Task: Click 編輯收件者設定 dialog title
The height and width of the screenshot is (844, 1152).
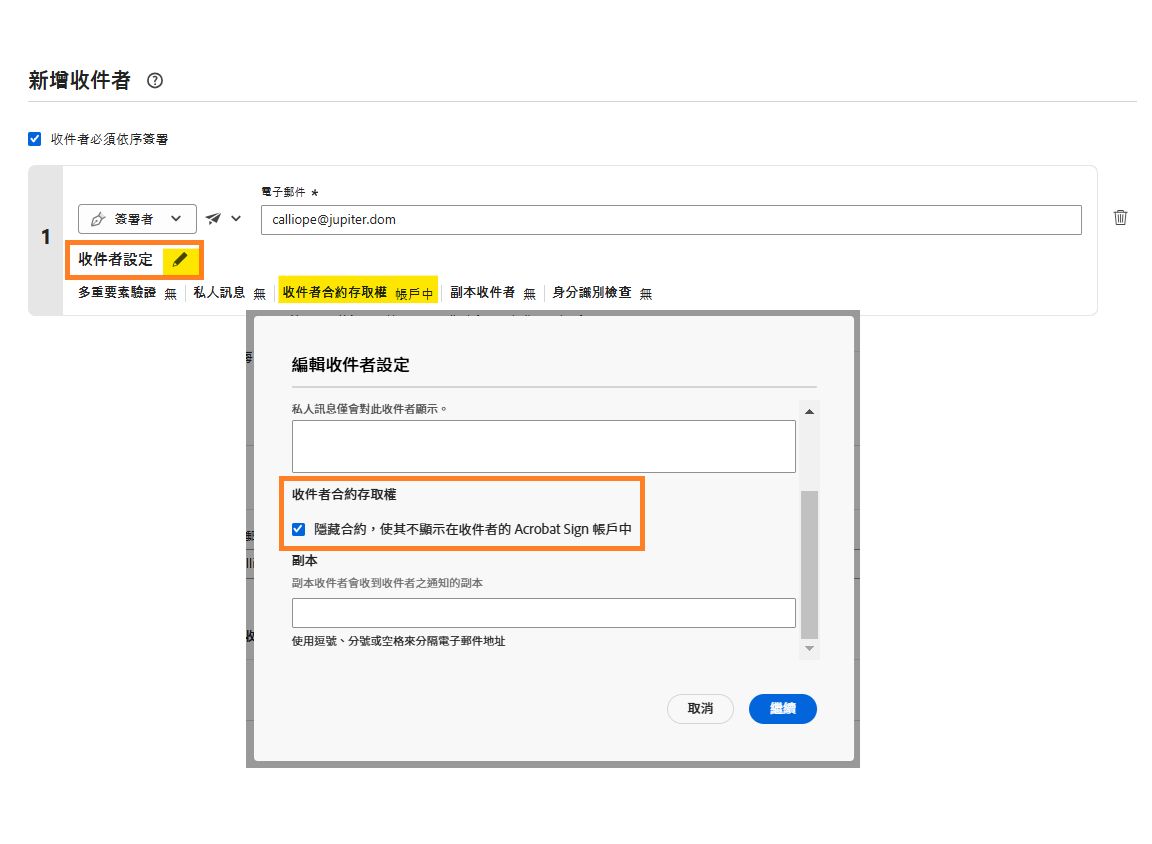Action: [x=350, y=364]
